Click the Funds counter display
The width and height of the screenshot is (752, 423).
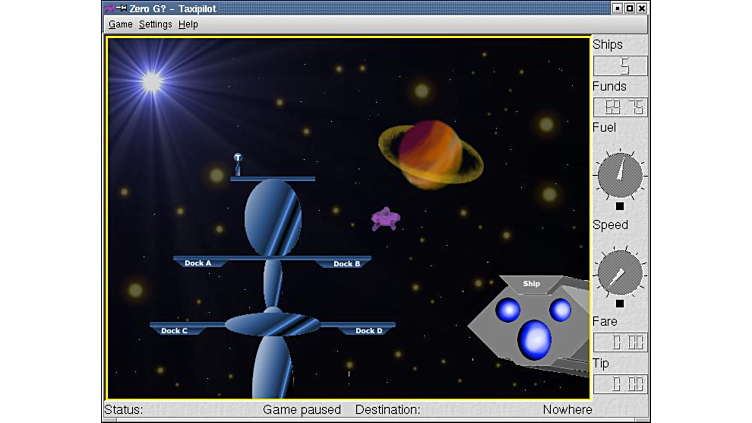click(620, 107)
